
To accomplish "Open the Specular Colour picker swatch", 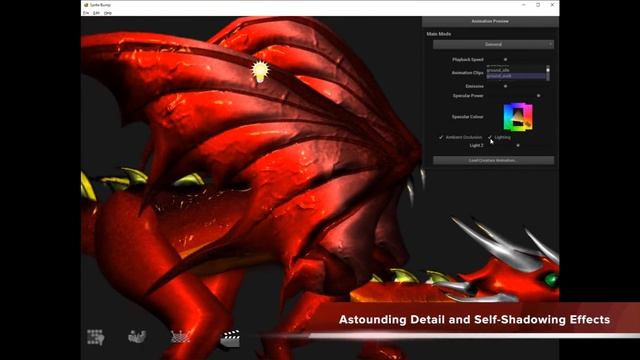I will (518, 117).
